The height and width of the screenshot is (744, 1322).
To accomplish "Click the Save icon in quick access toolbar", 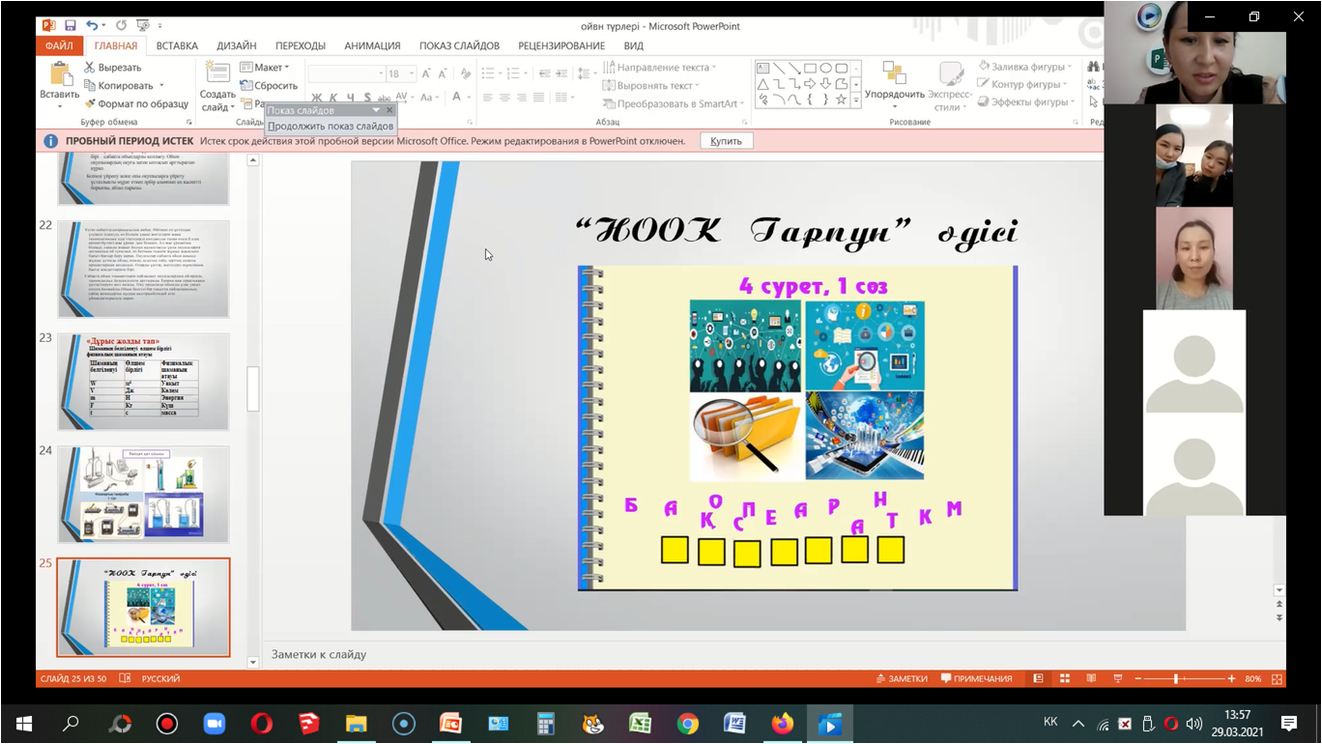I will (70, 25).
